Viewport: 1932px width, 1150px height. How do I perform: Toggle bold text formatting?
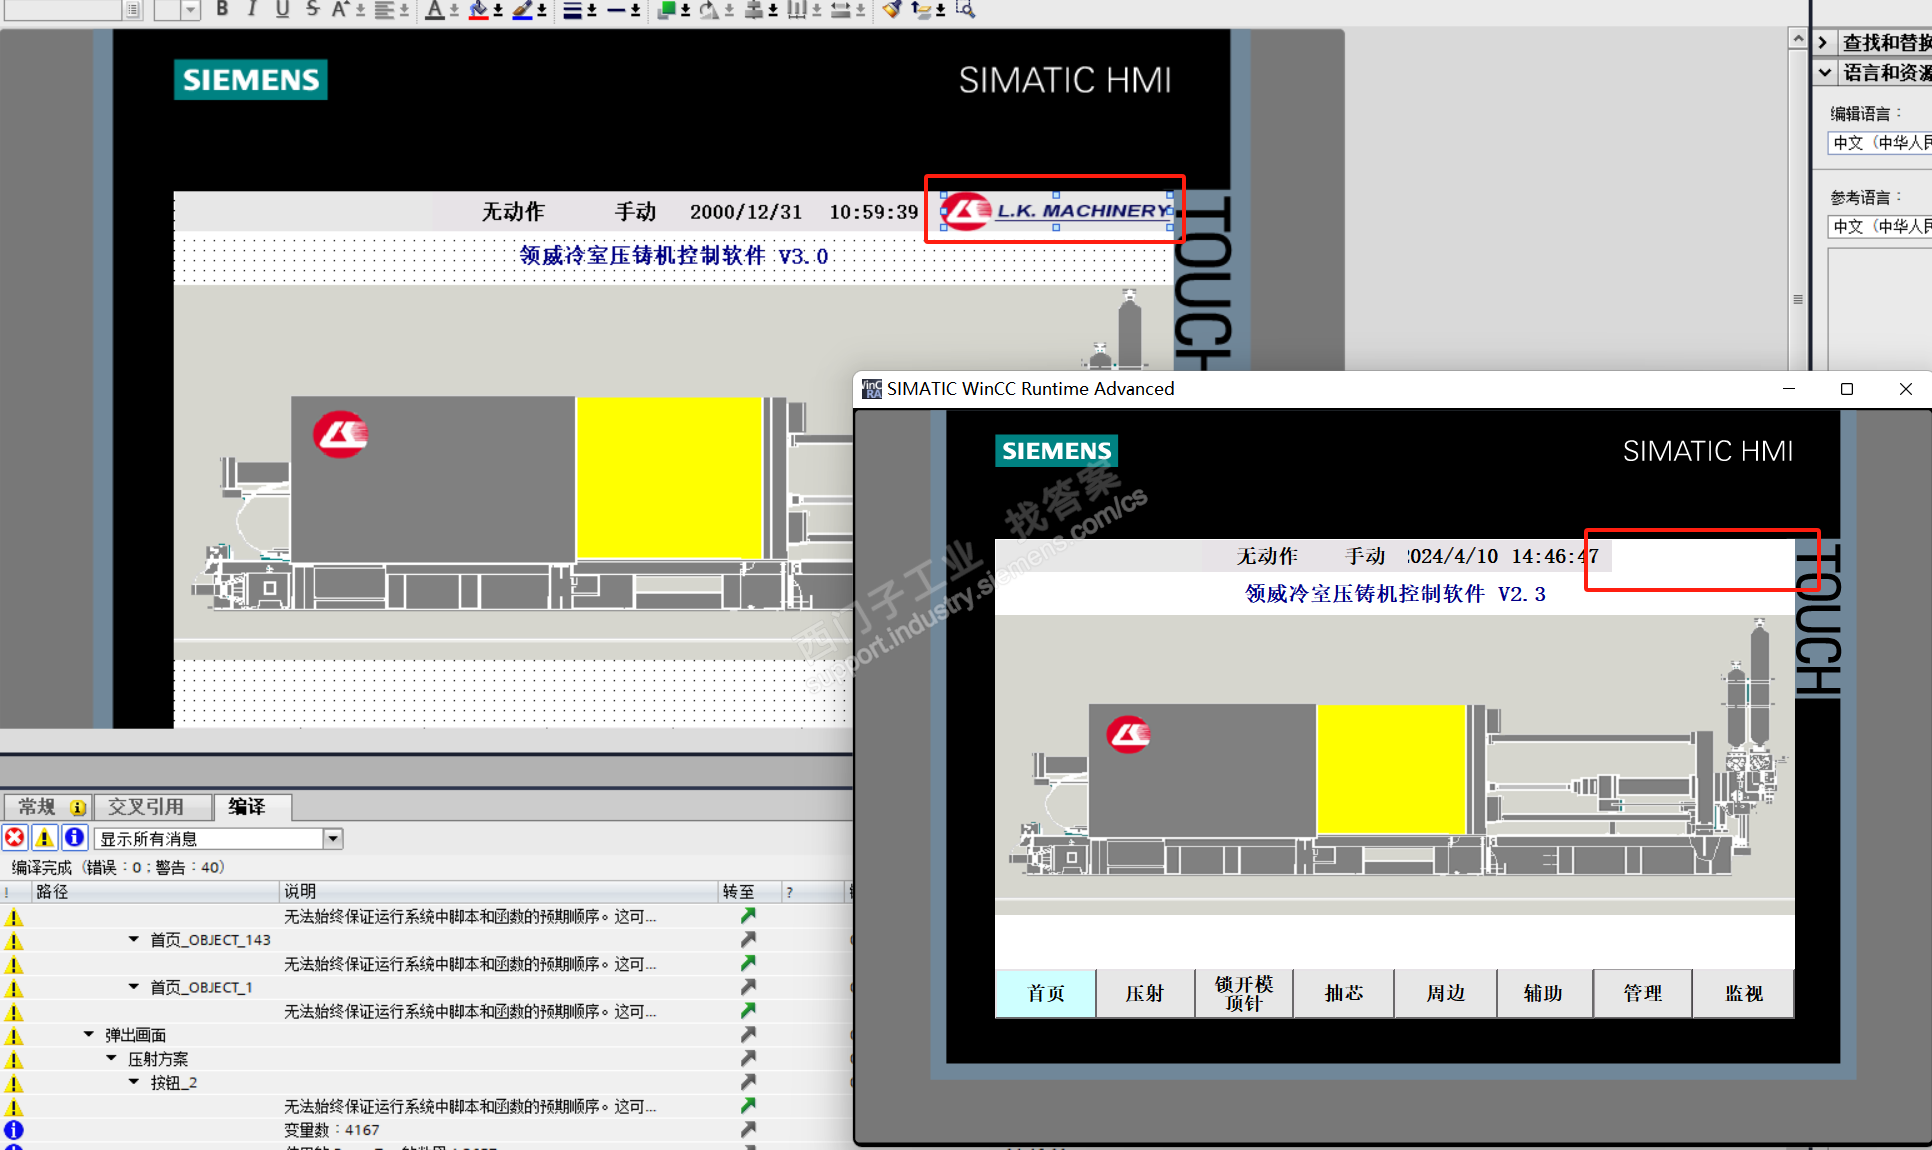pos(222,9)
